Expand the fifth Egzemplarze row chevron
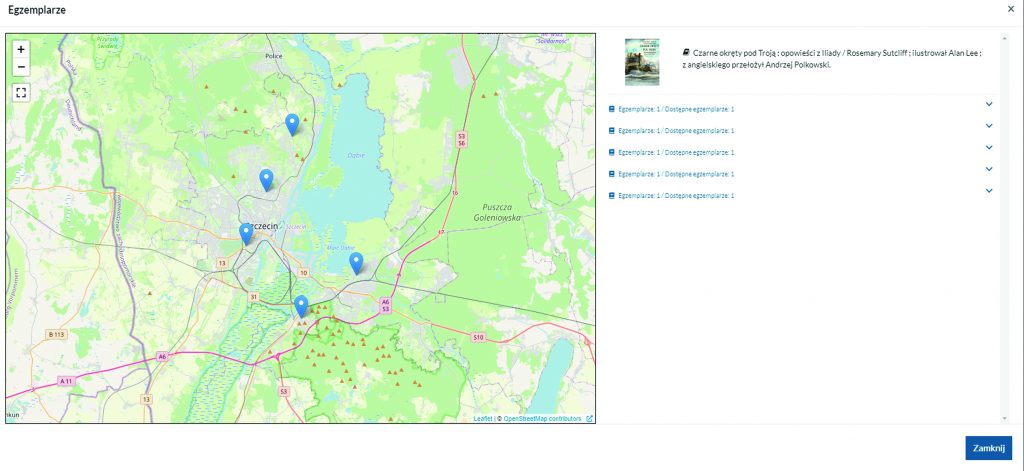This screenshot has width=1024, height=471. (989, 191)
